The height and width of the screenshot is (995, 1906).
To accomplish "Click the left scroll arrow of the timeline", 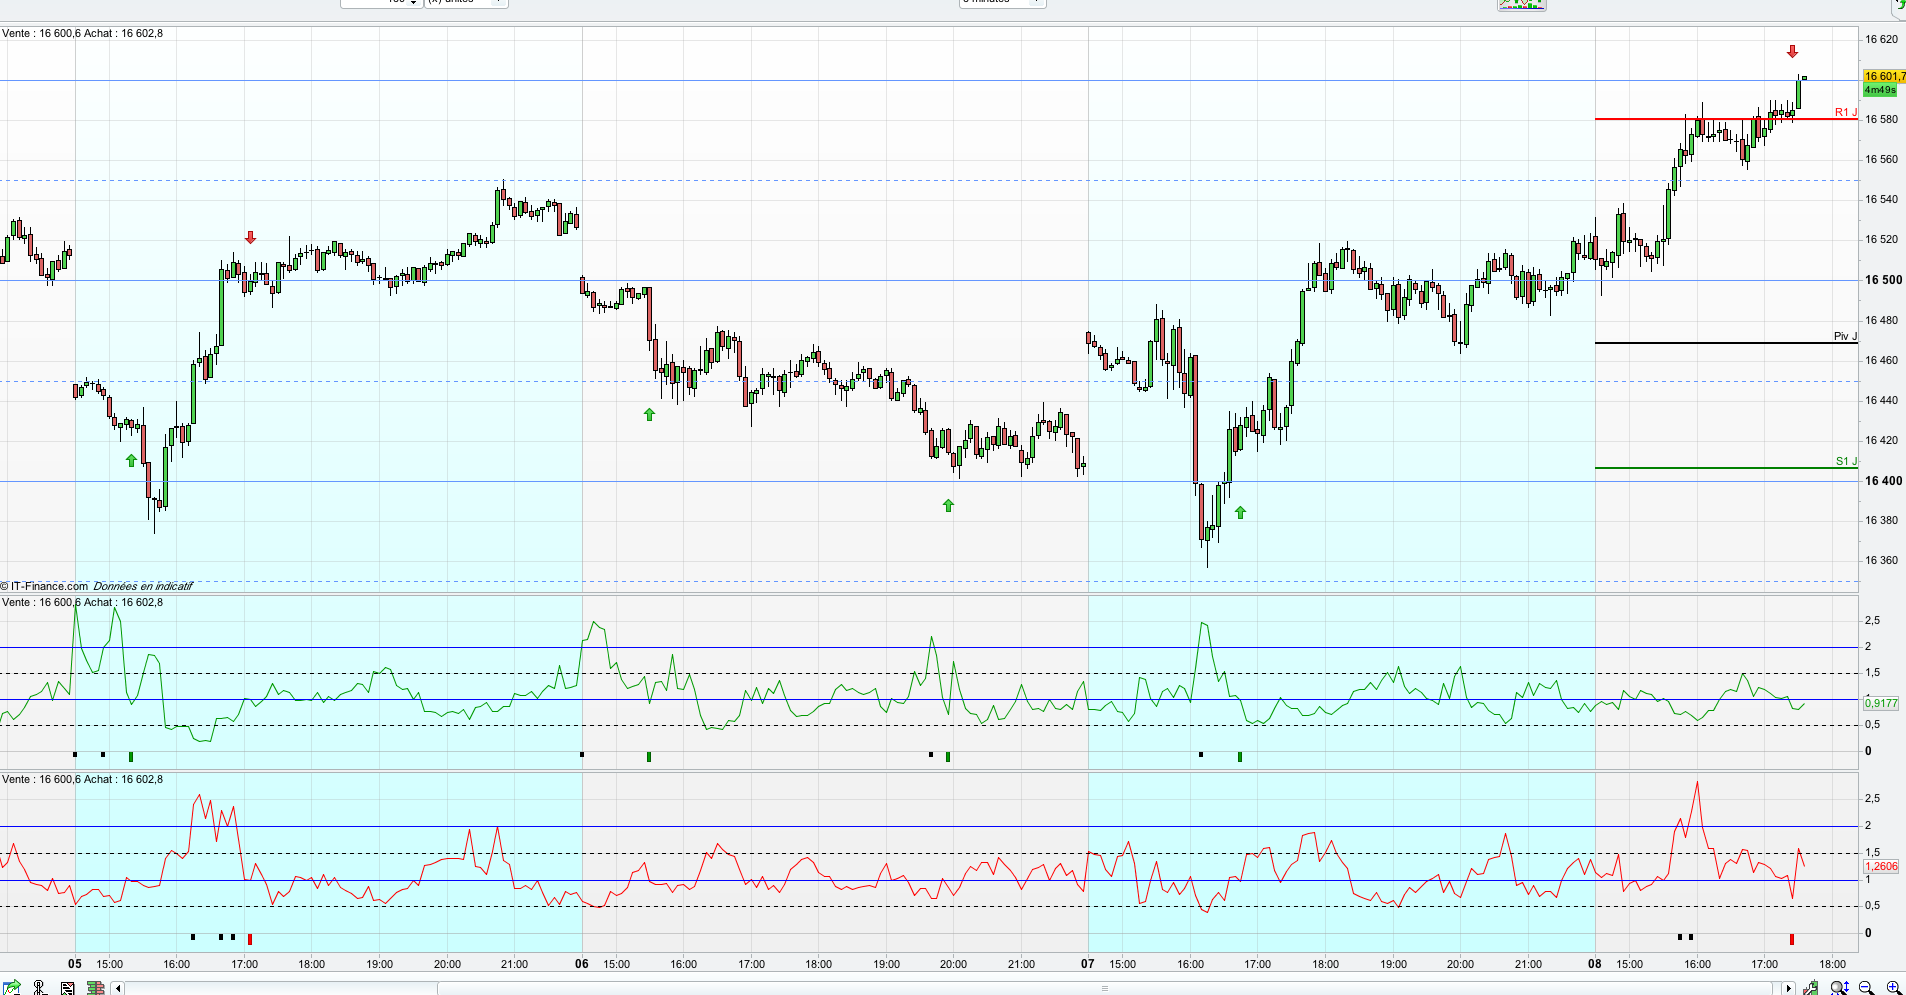I will (118, 989).
